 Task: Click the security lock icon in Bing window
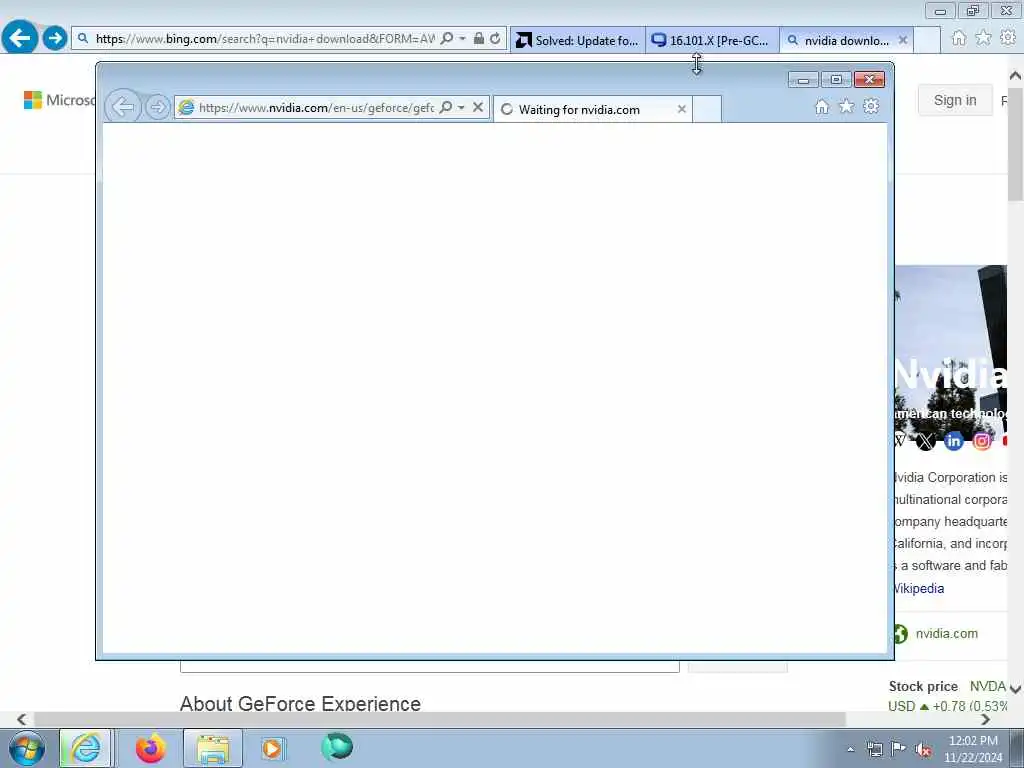pyautogui.click(x=479, y=39)
